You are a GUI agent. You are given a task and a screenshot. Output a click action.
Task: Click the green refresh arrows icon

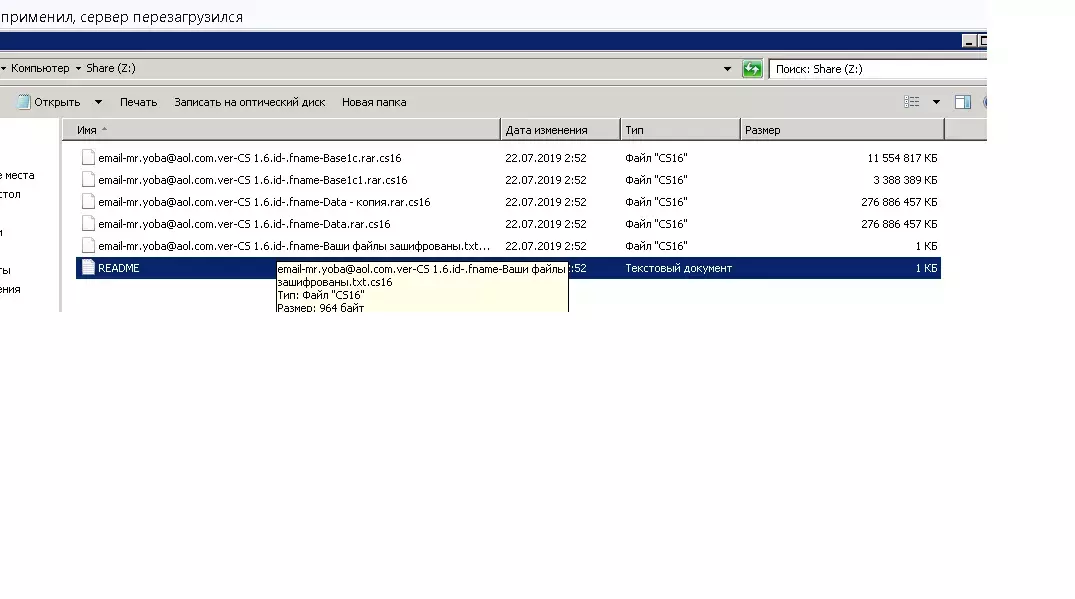pos(752,69)
